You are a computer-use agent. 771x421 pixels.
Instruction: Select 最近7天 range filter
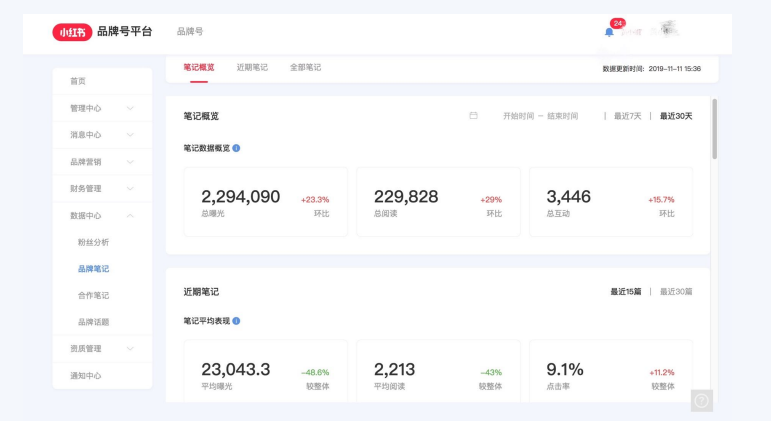point(627,116)
